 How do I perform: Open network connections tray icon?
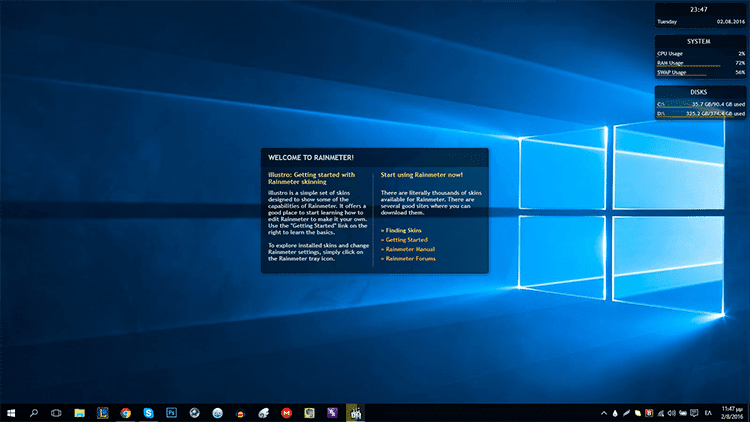[661, 413]
